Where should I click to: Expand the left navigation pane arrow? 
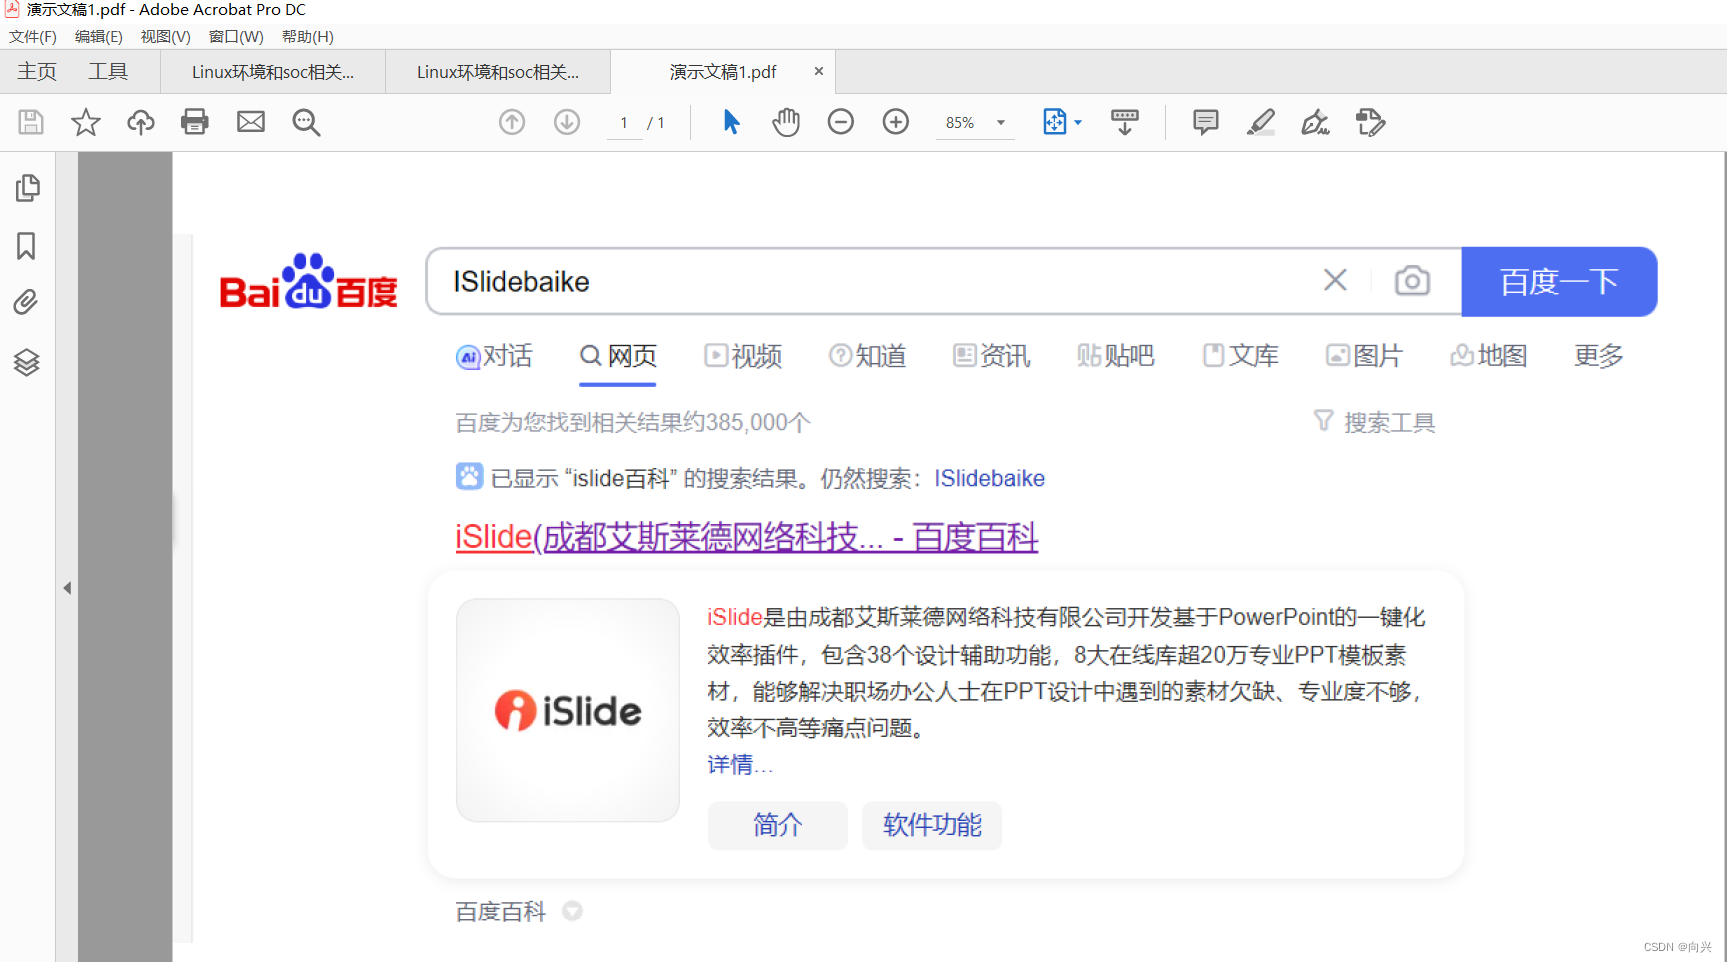67,588
